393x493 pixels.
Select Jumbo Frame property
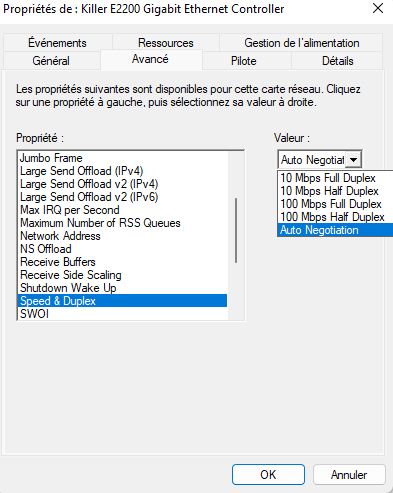point(122,158)
